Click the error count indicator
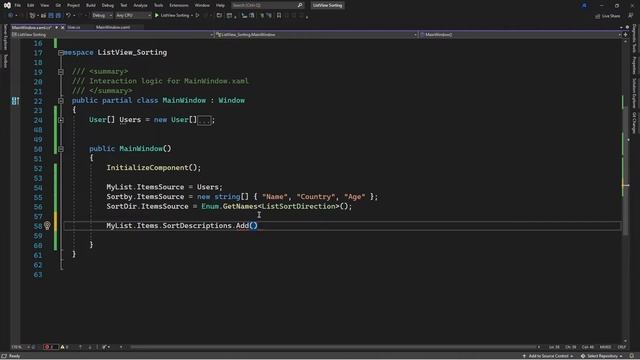This screenshot has width=640, height=360. [x=51, y=347]
